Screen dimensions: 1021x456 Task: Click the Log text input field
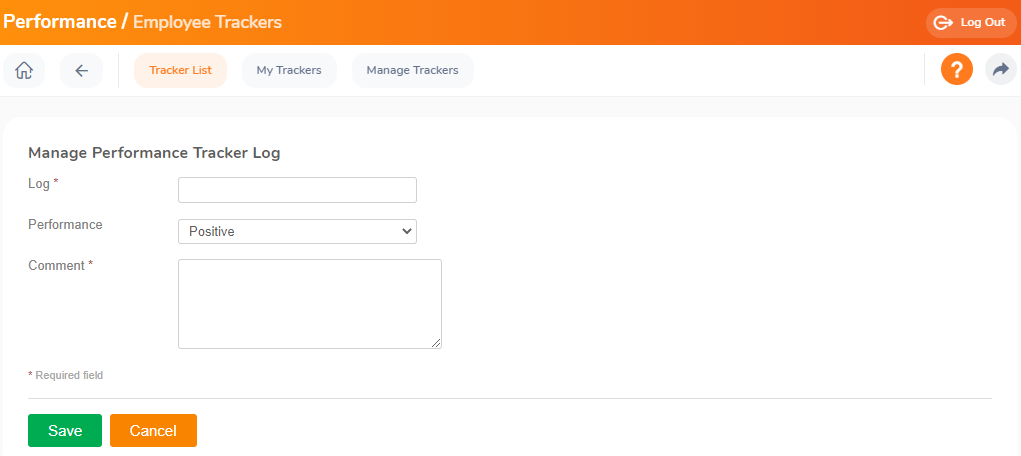pyautogui.click(x=298, y=190)
